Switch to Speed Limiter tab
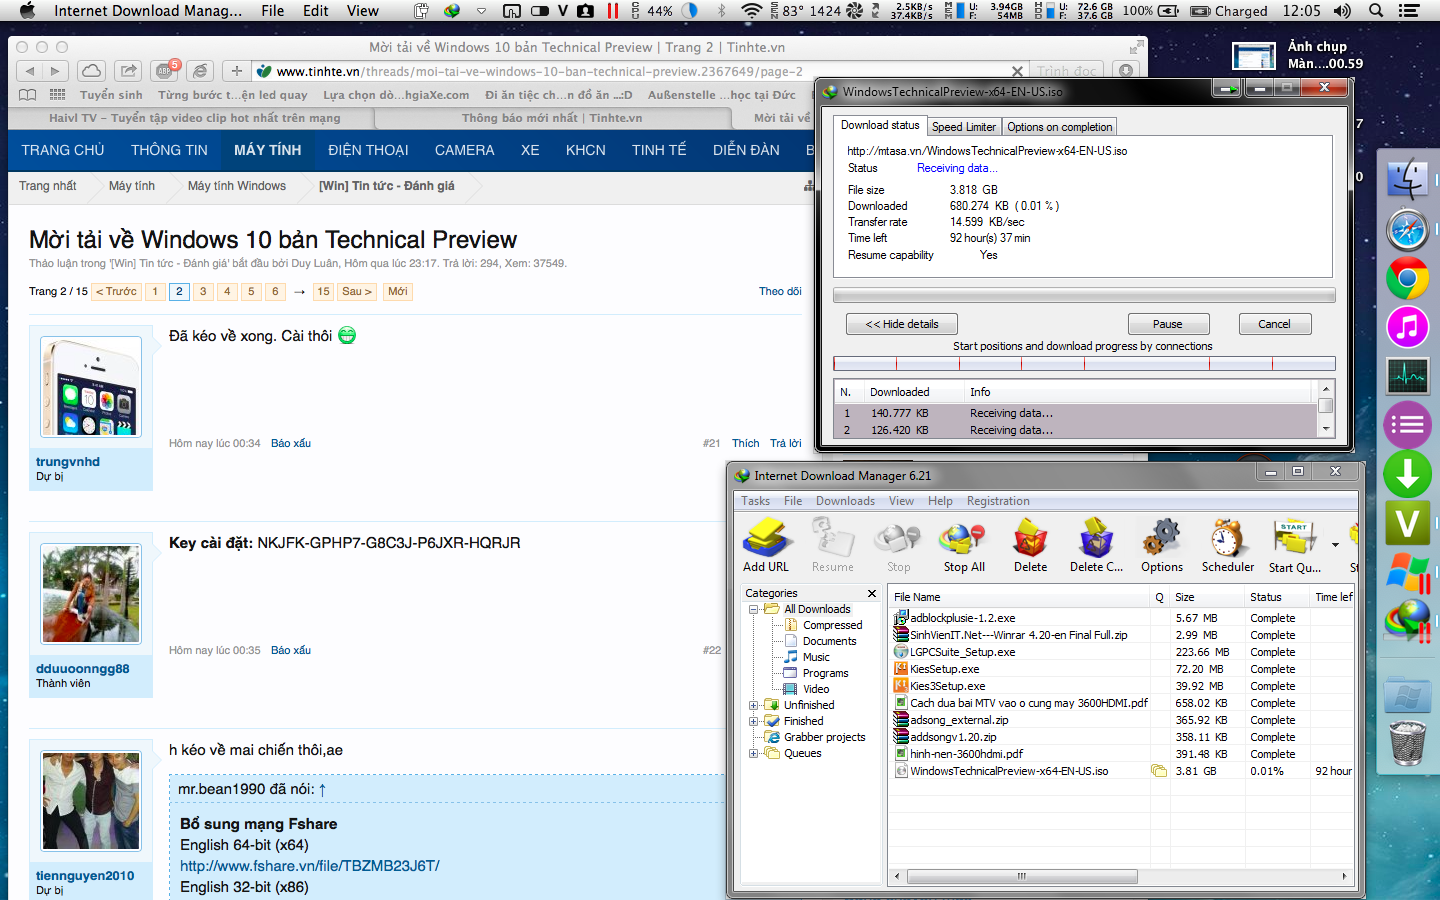Screen dimensions: 1440x900 tap(964, 127)
